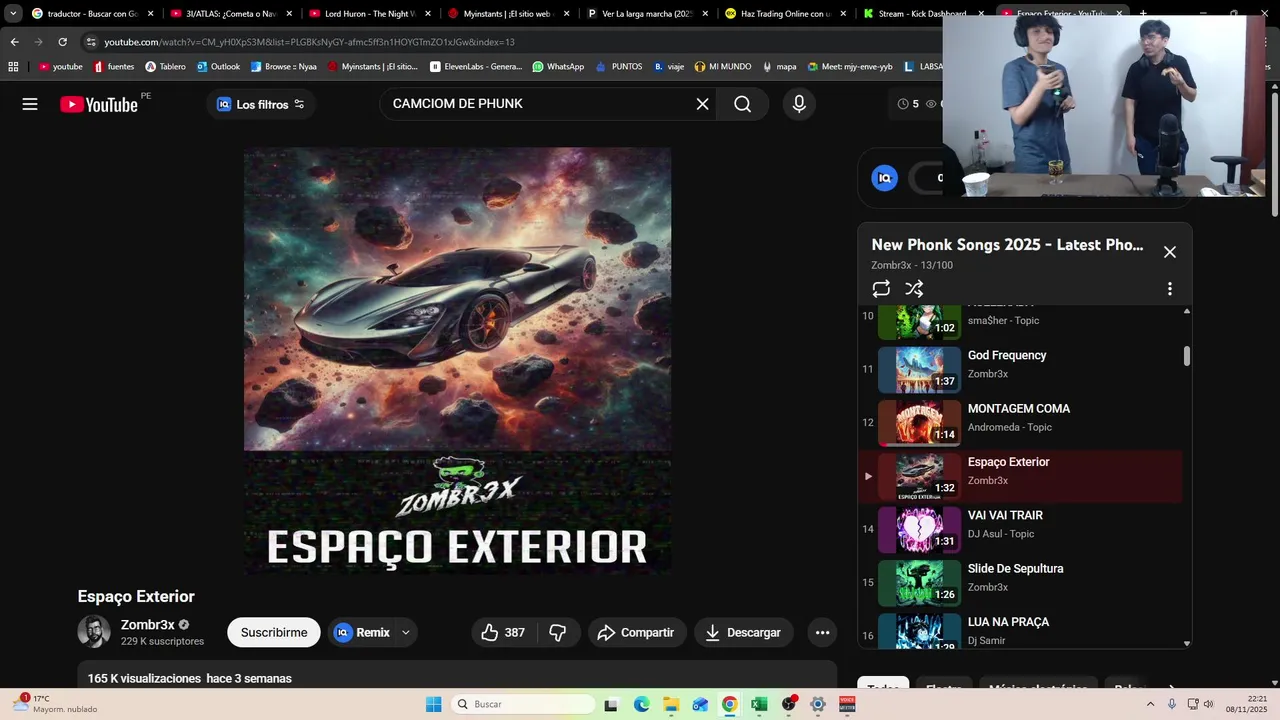Open the Zombr3x channel name link
Image resolution: width=1280 pixels, height=720 pixels.
[147, 625]
